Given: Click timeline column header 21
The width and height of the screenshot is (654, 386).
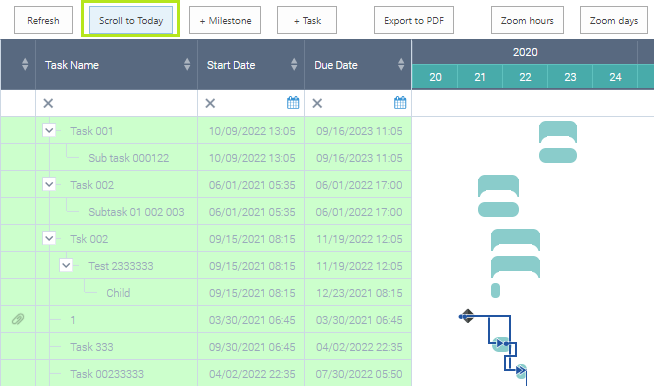Looking at the screenshot, I should (x=480, y=77).
